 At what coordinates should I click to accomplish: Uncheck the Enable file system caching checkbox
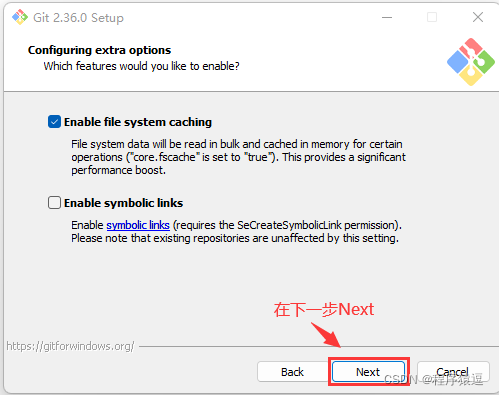pos(54,122)
